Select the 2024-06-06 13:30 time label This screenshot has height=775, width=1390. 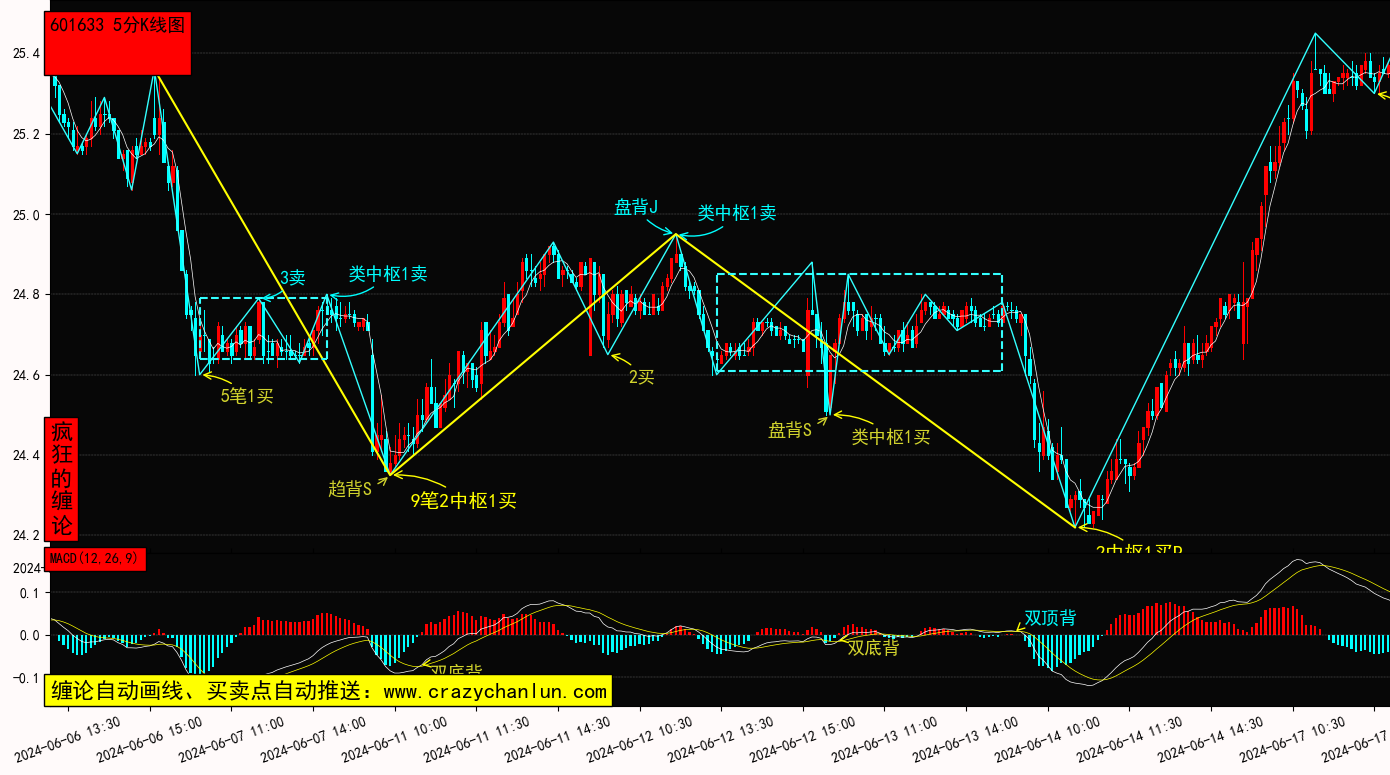tap(68, 739)
